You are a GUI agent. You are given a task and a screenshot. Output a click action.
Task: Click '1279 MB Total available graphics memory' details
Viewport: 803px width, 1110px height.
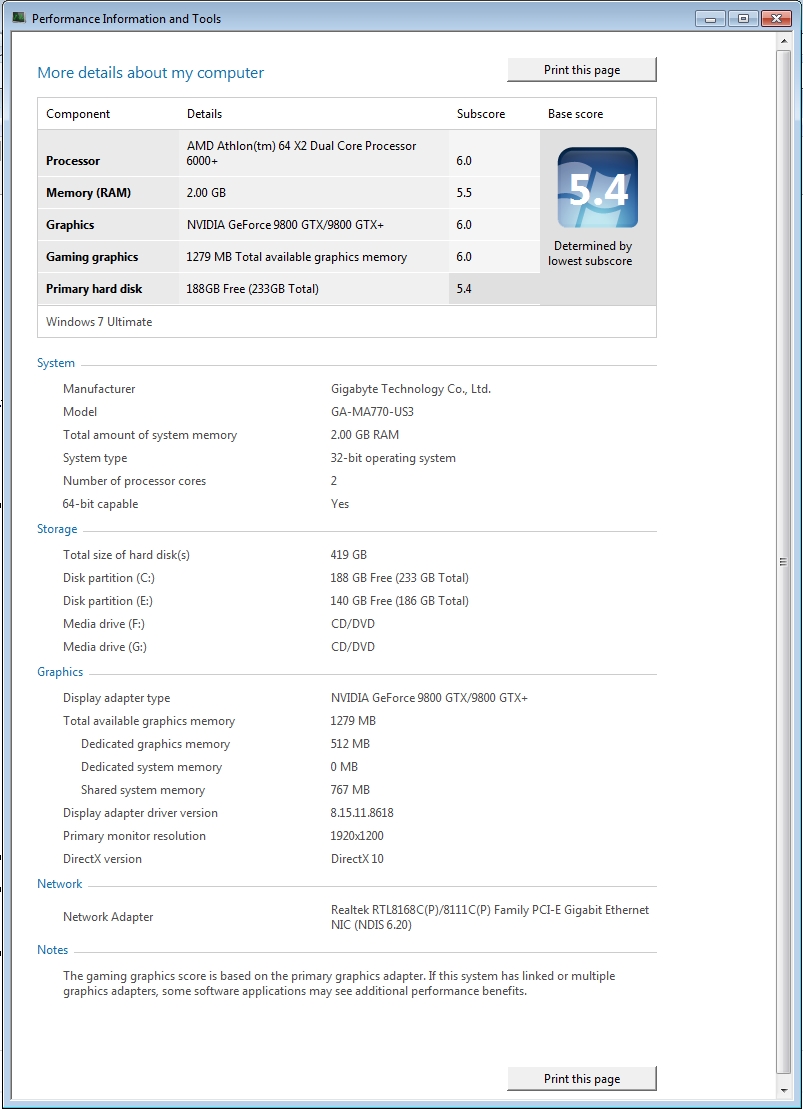point(297,257)
